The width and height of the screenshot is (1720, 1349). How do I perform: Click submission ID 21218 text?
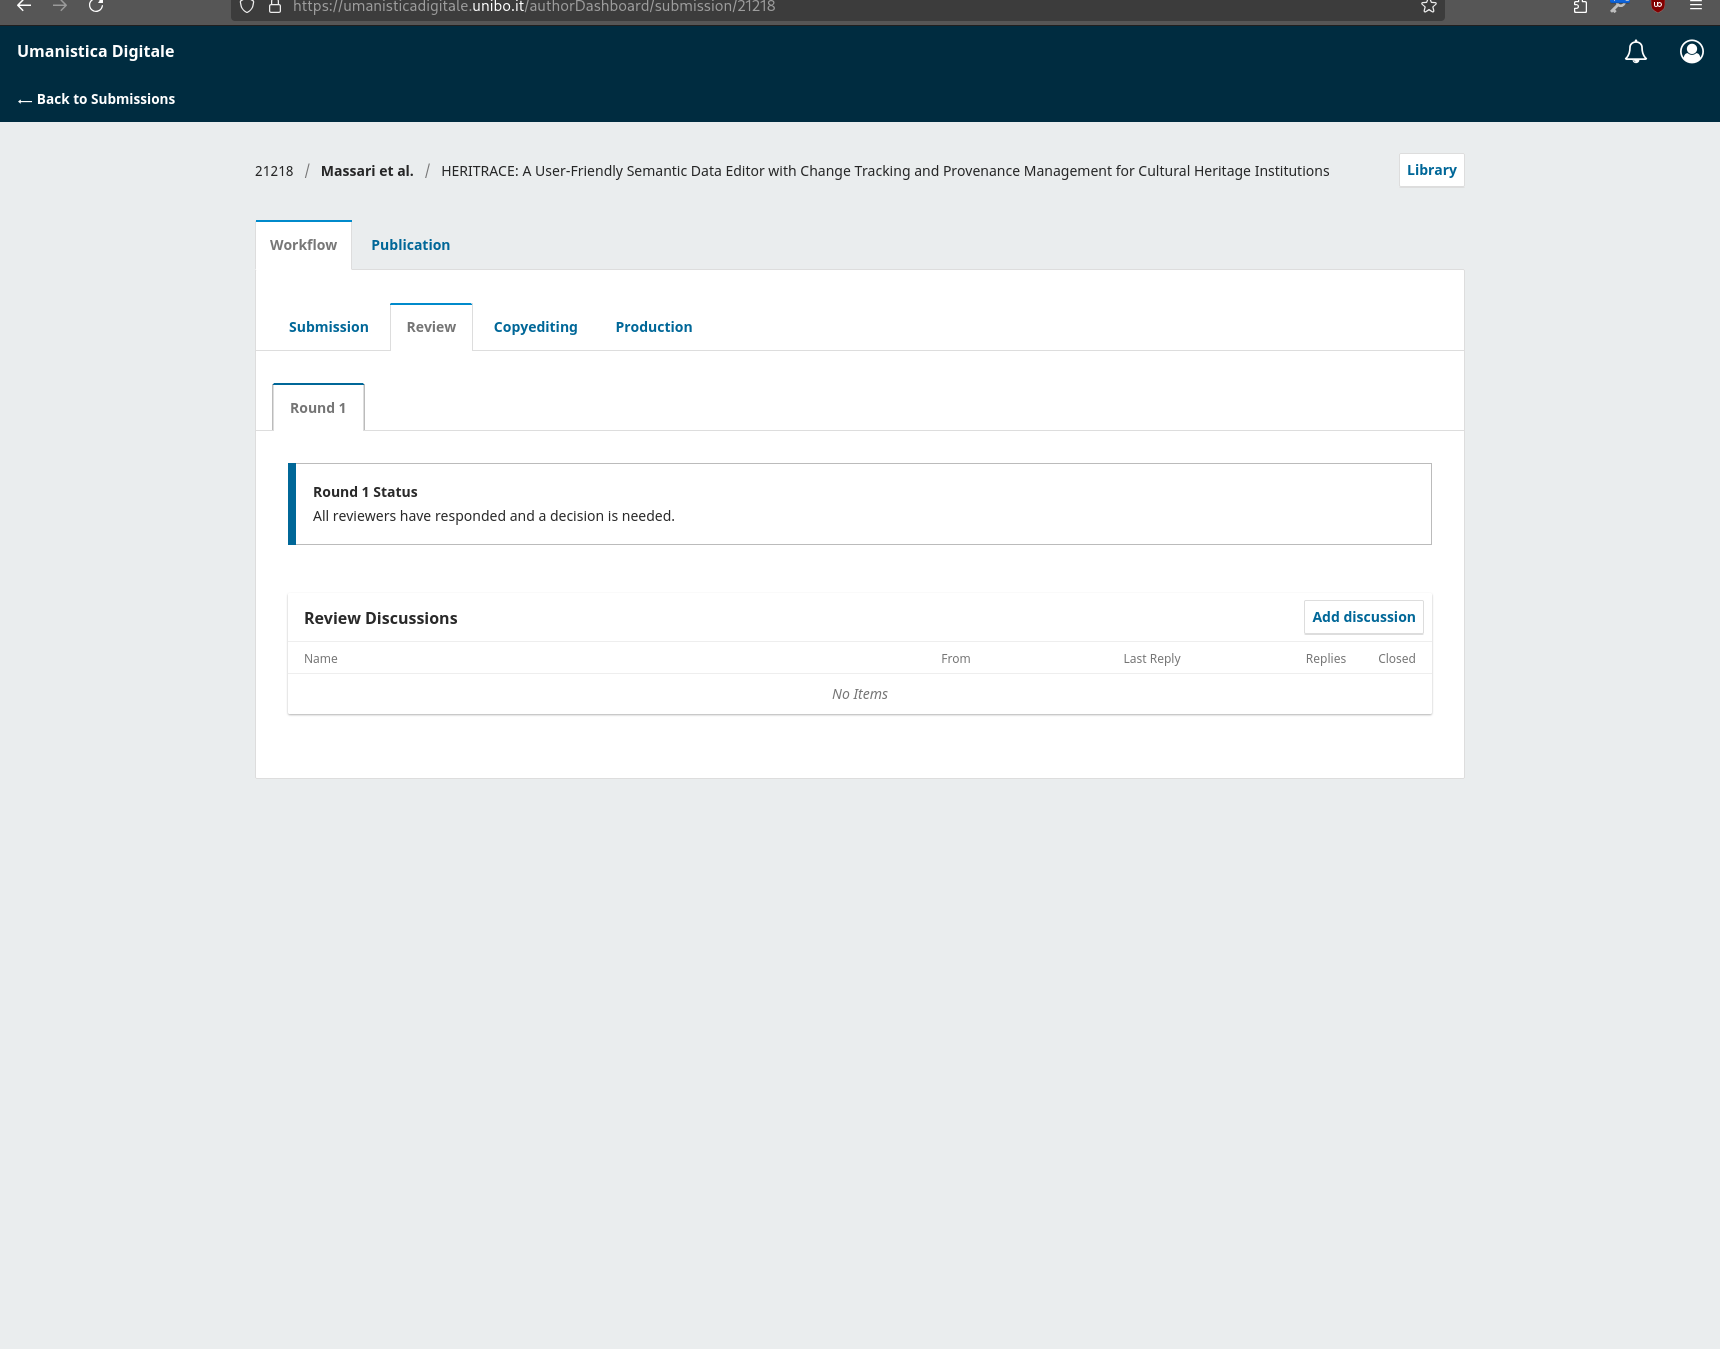pos(274,171)
